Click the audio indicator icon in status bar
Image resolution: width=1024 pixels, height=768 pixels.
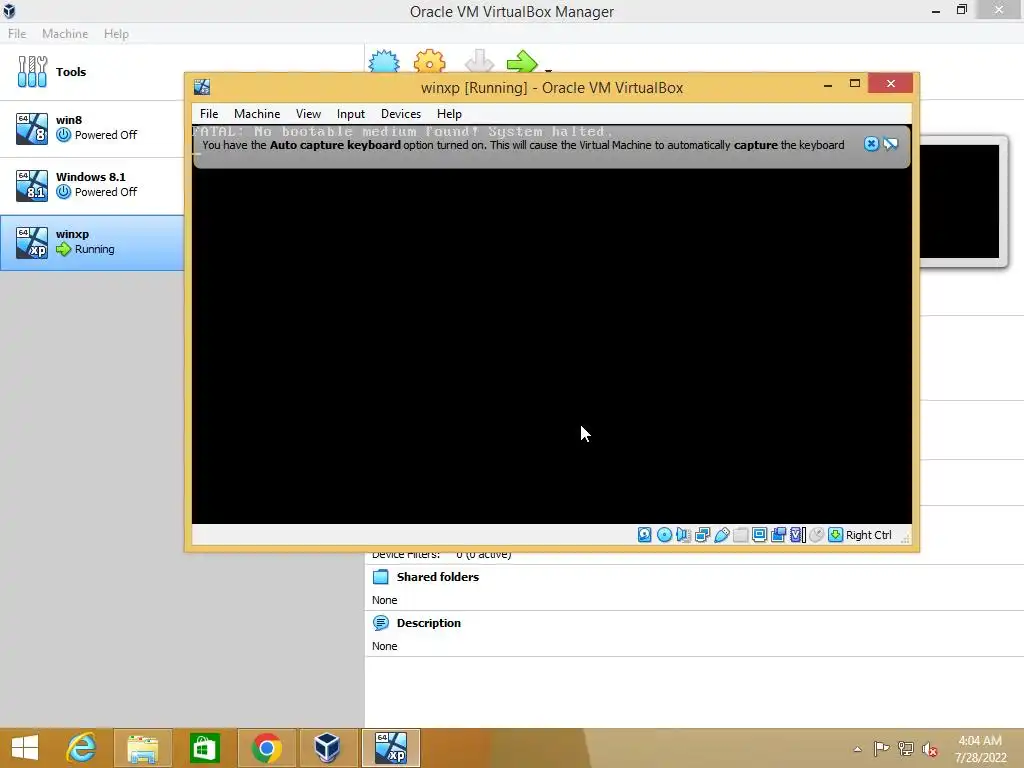(x=683, y=535)
